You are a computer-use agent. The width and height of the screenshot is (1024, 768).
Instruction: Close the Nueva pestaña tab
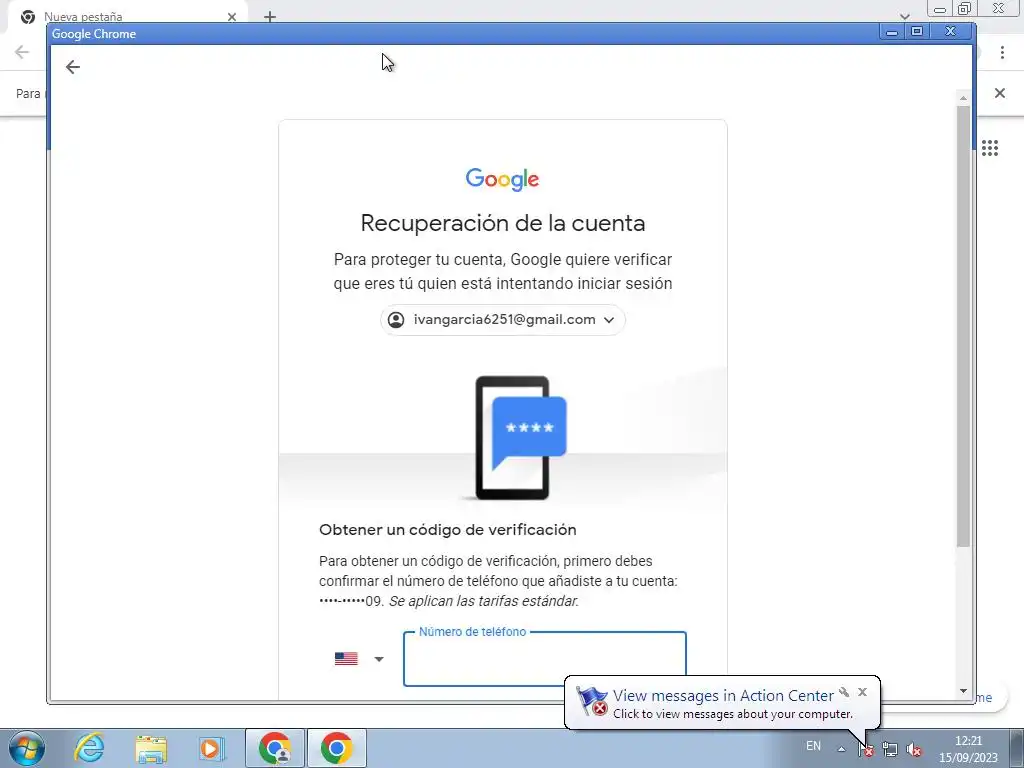pyautogui.click(x=232, y=17)
